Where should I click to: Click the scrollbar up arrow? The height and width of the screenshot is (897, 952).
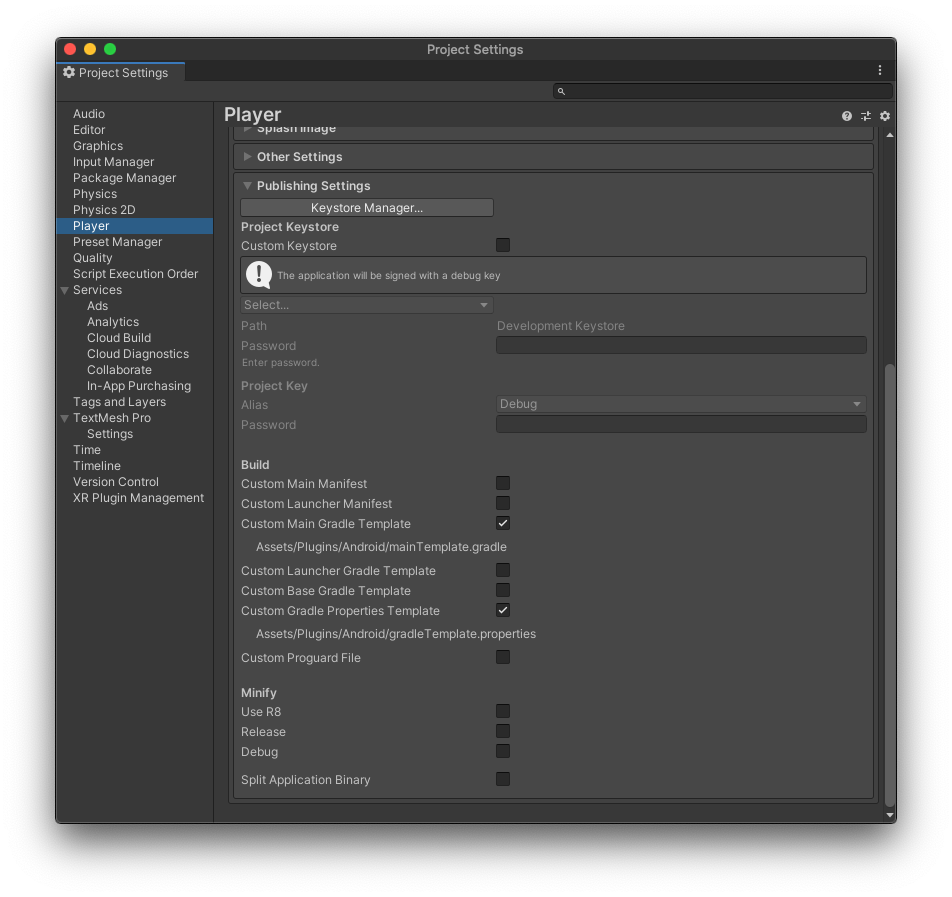click(890, 135)
